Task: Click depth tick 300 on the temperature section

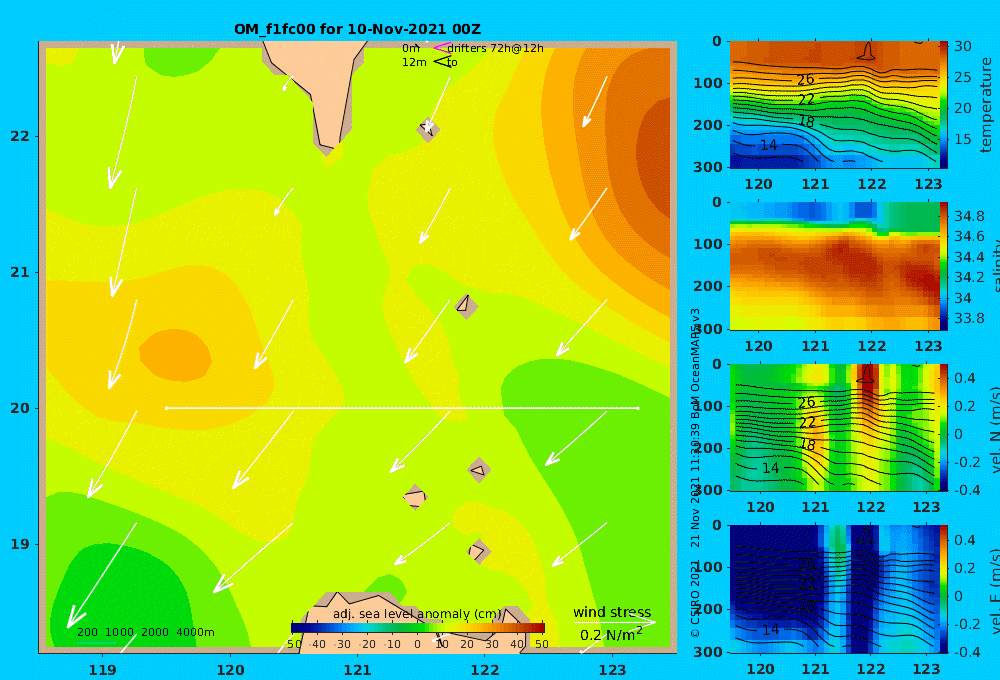Action: click(x=708, y=167)
